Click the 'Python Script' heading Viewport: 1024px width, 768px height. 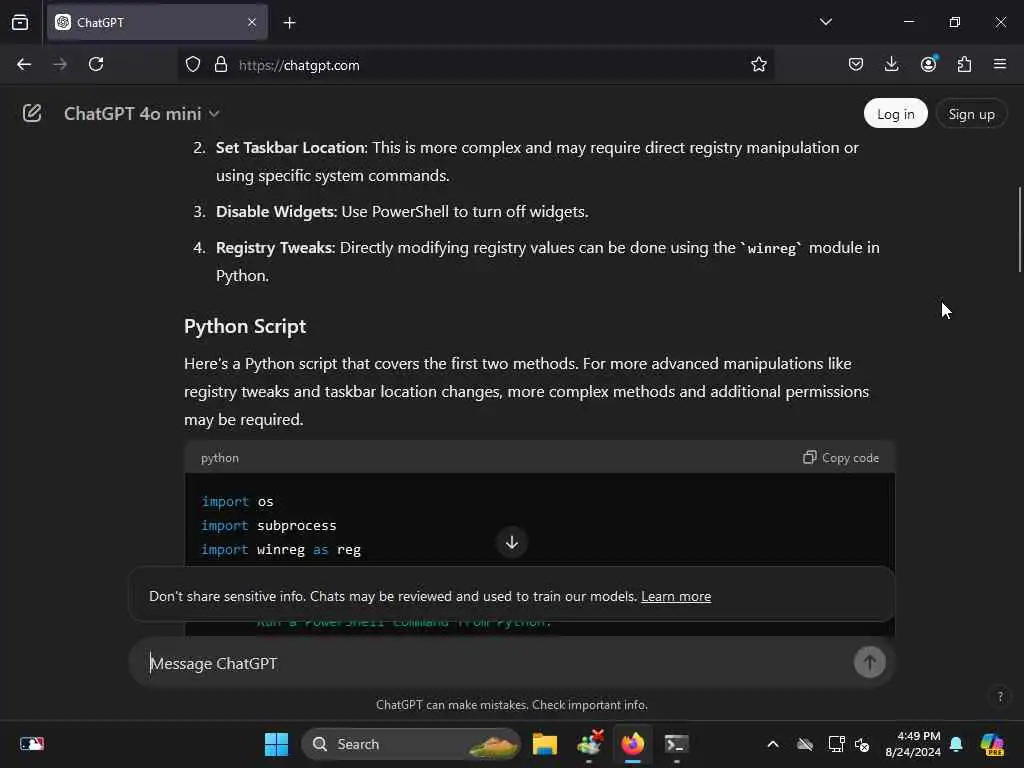(245, 326)
